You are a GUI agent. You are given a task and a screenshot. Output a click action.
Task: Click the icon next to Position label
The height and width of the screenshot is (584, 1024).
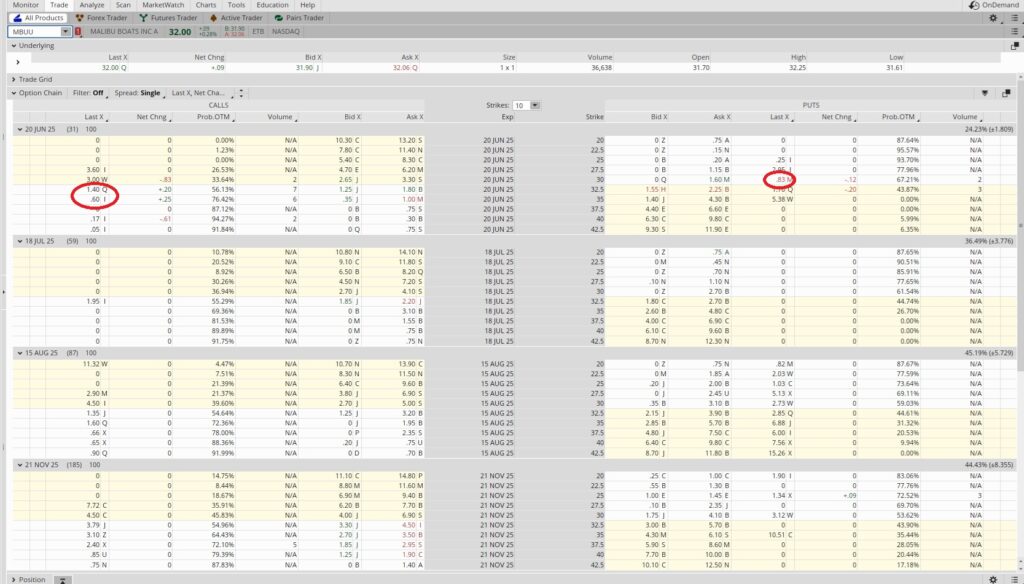[63, 580]
